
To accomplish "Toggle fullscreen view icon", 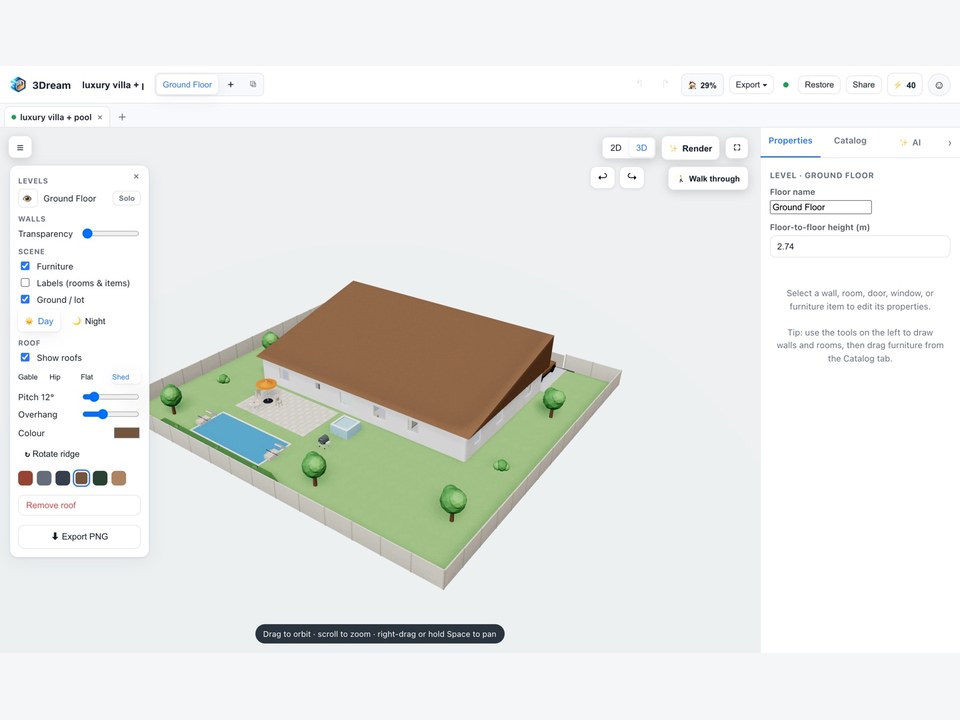I will point(737,148).
